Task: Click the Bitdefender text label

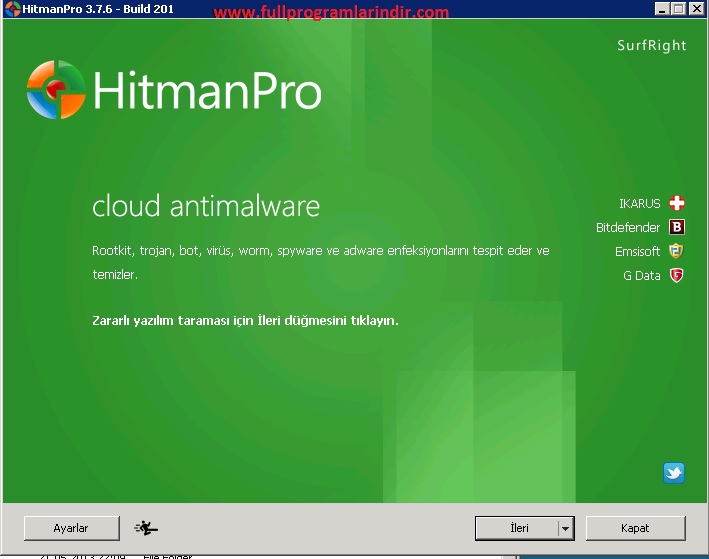Action: click(628, 228)
